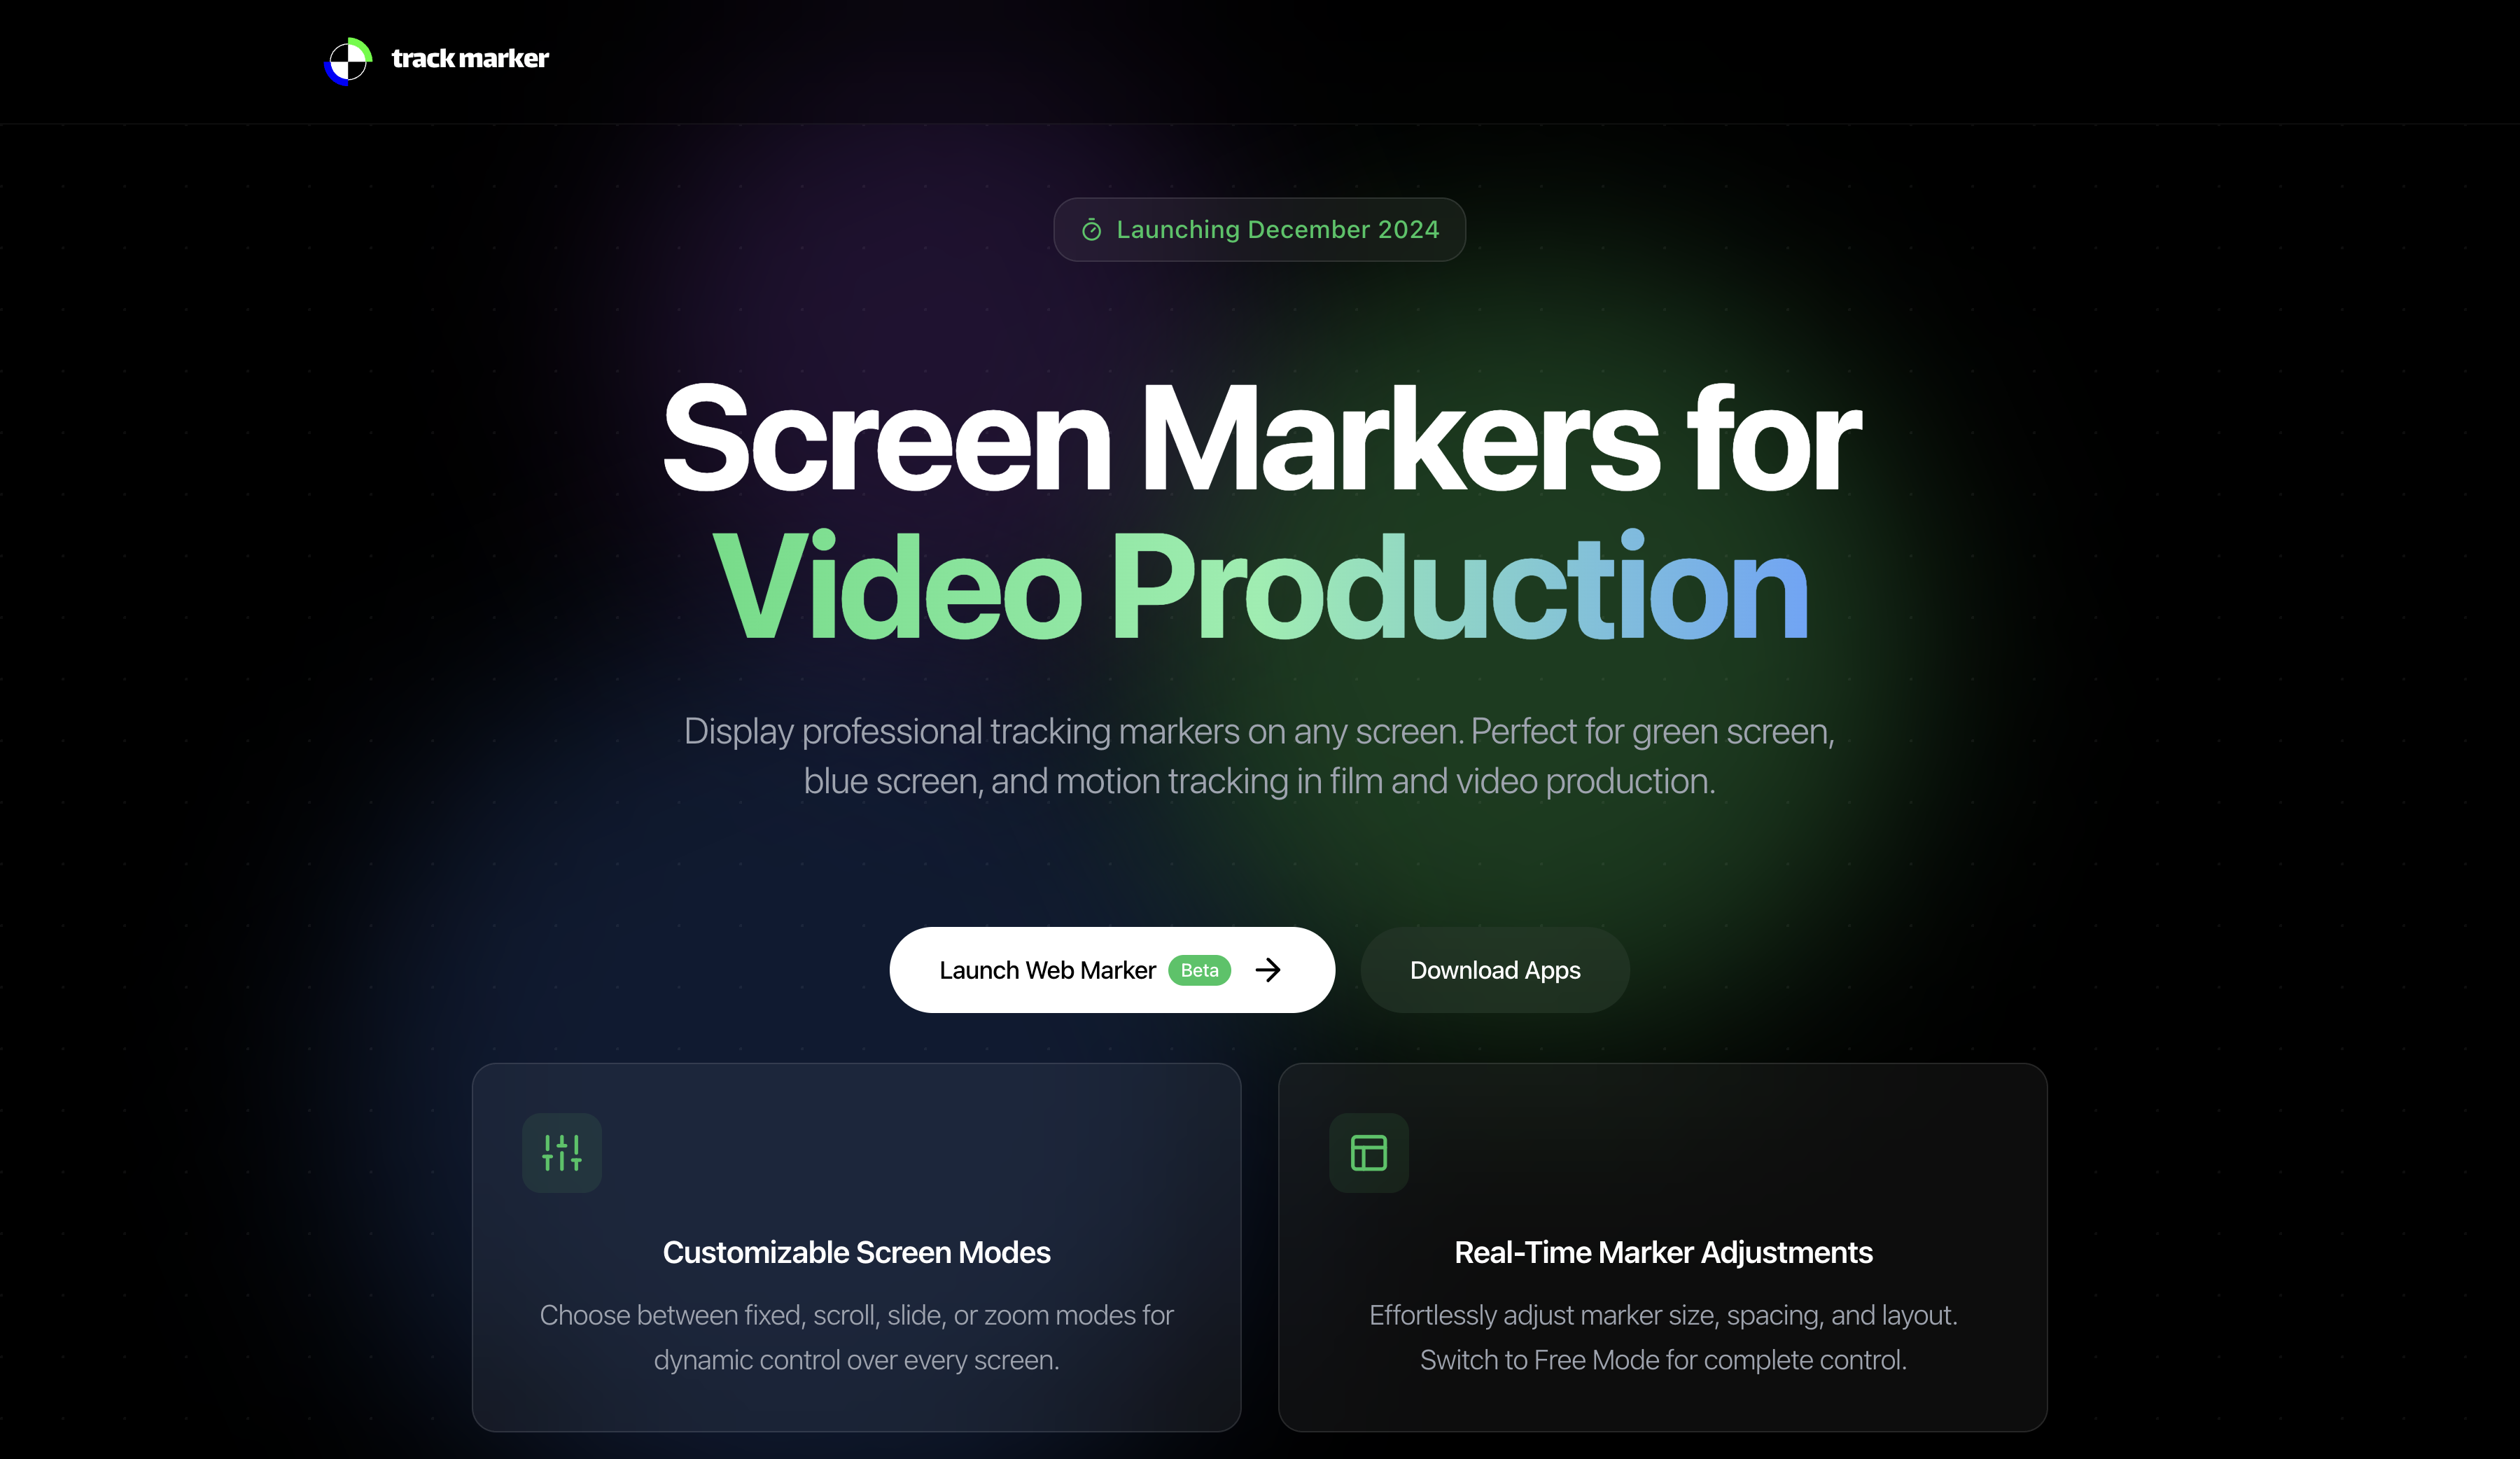2520x1459 pixels.
Task: Click the clock icon in the launch badge
Action: (1093, 229)
